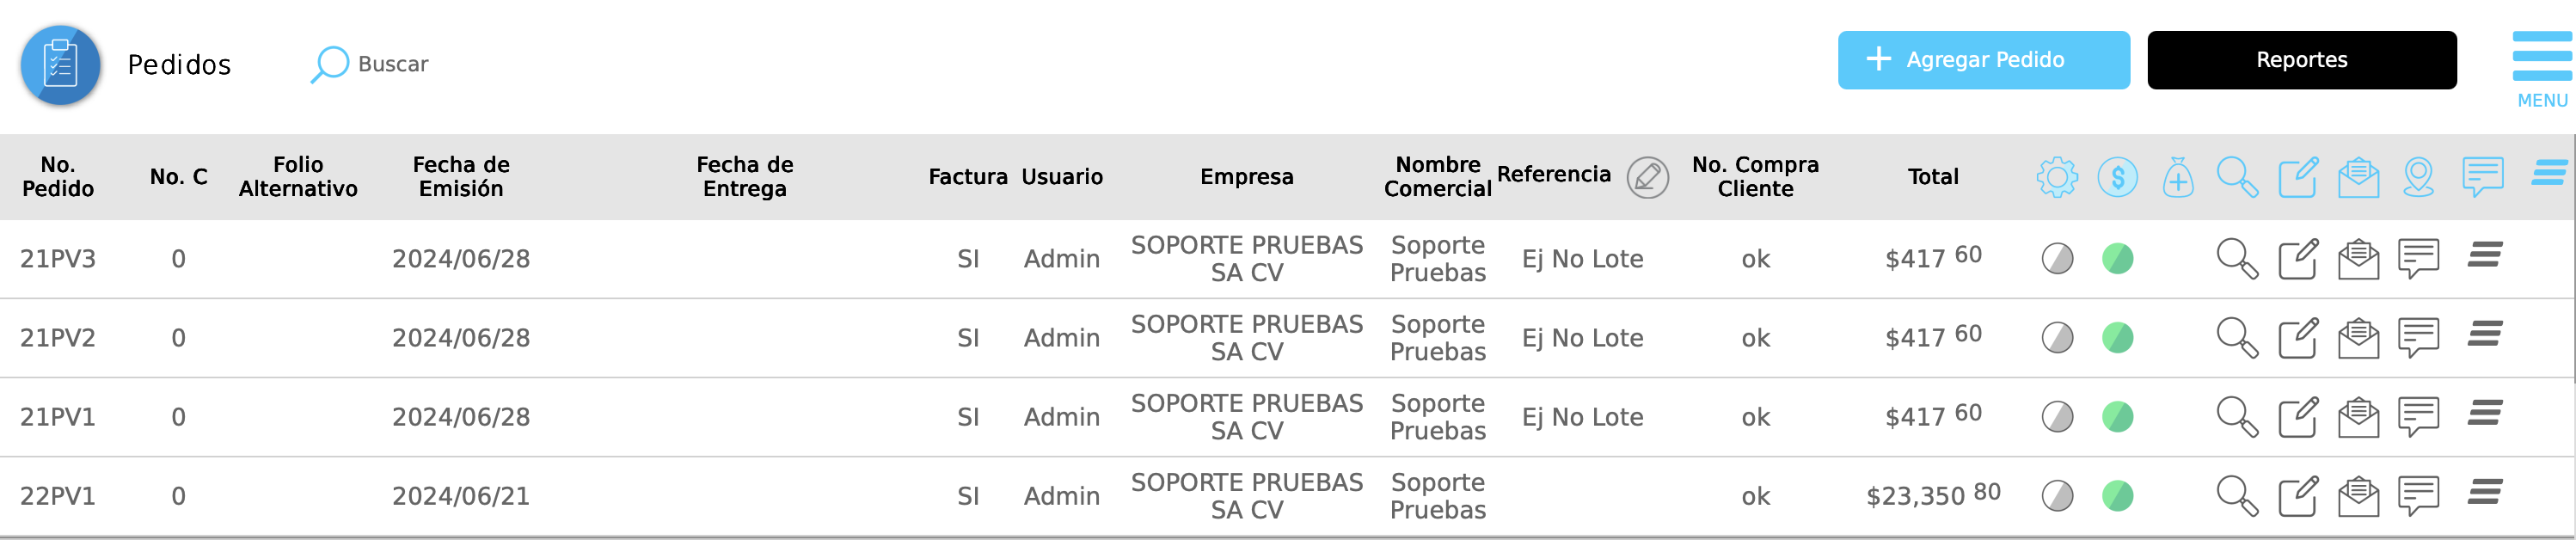The height and width of the screenshot is (540, 2576).
Task: Click the pencil icon next to Referencia
Action: pos(1647,177)
